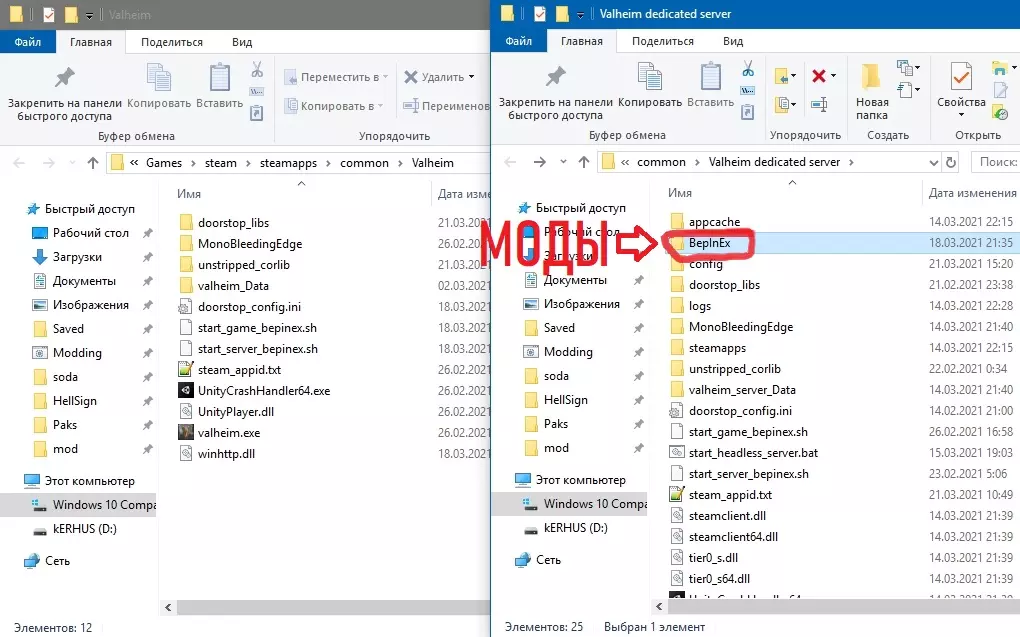1020x637 pixels.
Task: Open Файл menu in dedicated server window
Action: pyautogui.click(x=518, y=41)
